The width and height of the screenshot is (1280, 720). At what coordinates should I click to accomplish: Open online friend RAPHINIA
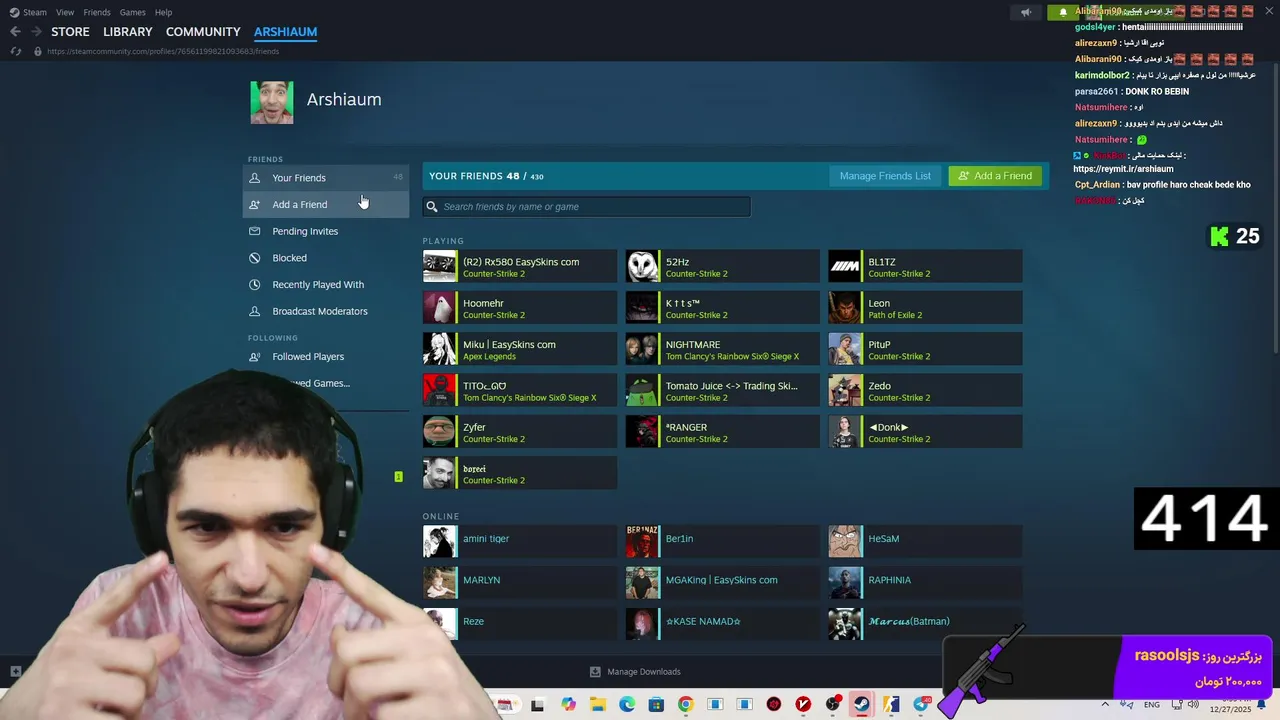pos(925,582)
